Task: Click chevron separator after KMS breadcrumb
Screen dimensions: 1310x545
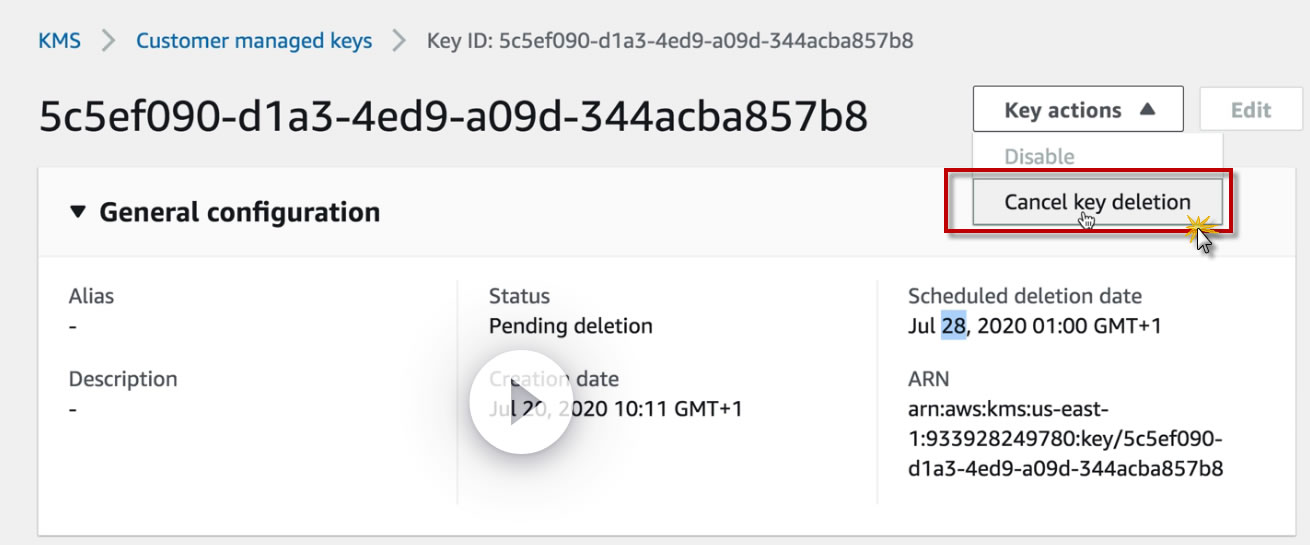Action: [108, 41]
